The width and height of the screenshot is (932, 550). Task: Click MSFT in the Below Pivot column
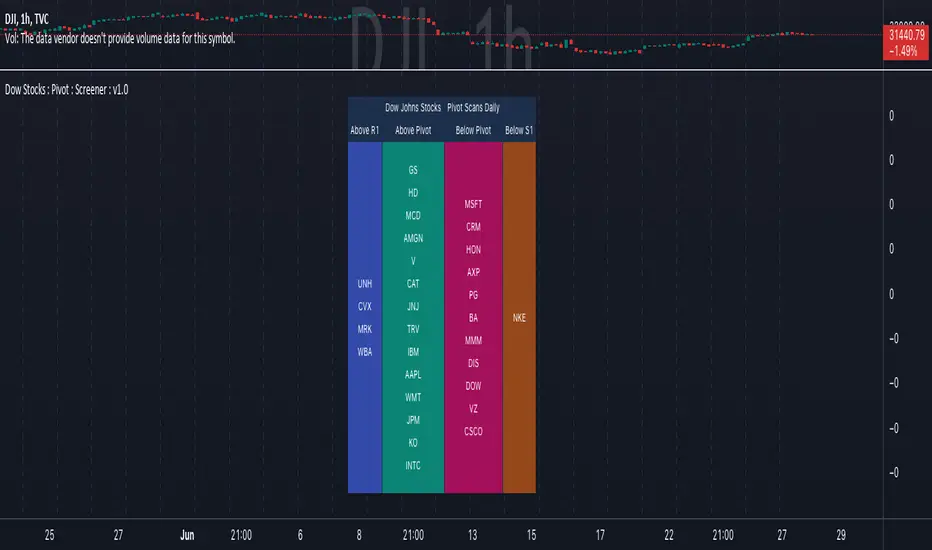473,204
